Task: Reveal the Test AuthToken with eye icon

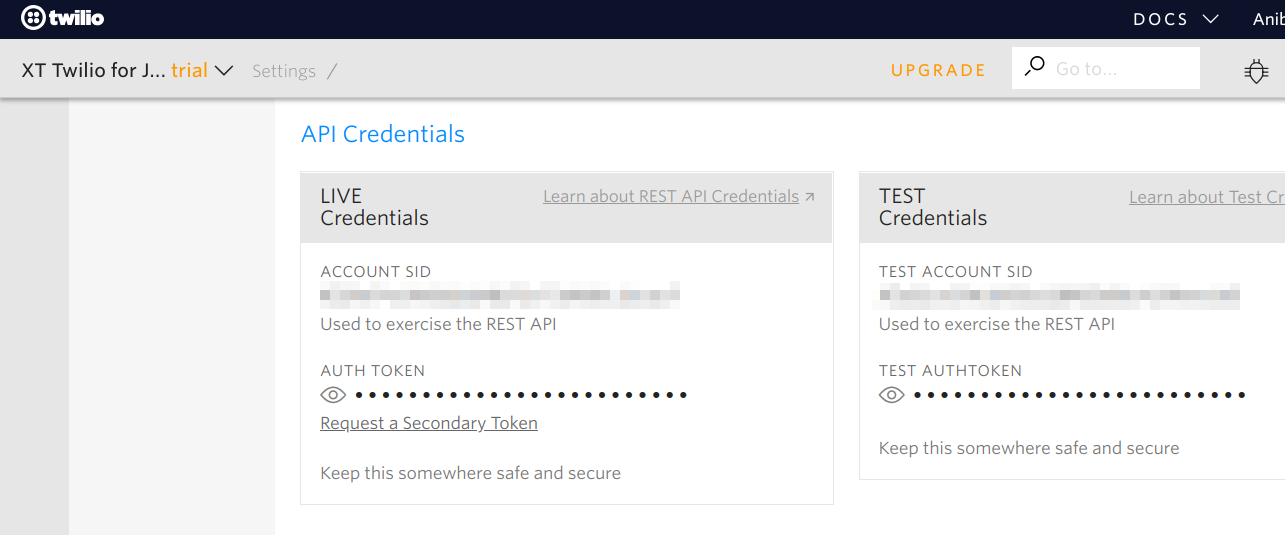Action: (891, 395)
